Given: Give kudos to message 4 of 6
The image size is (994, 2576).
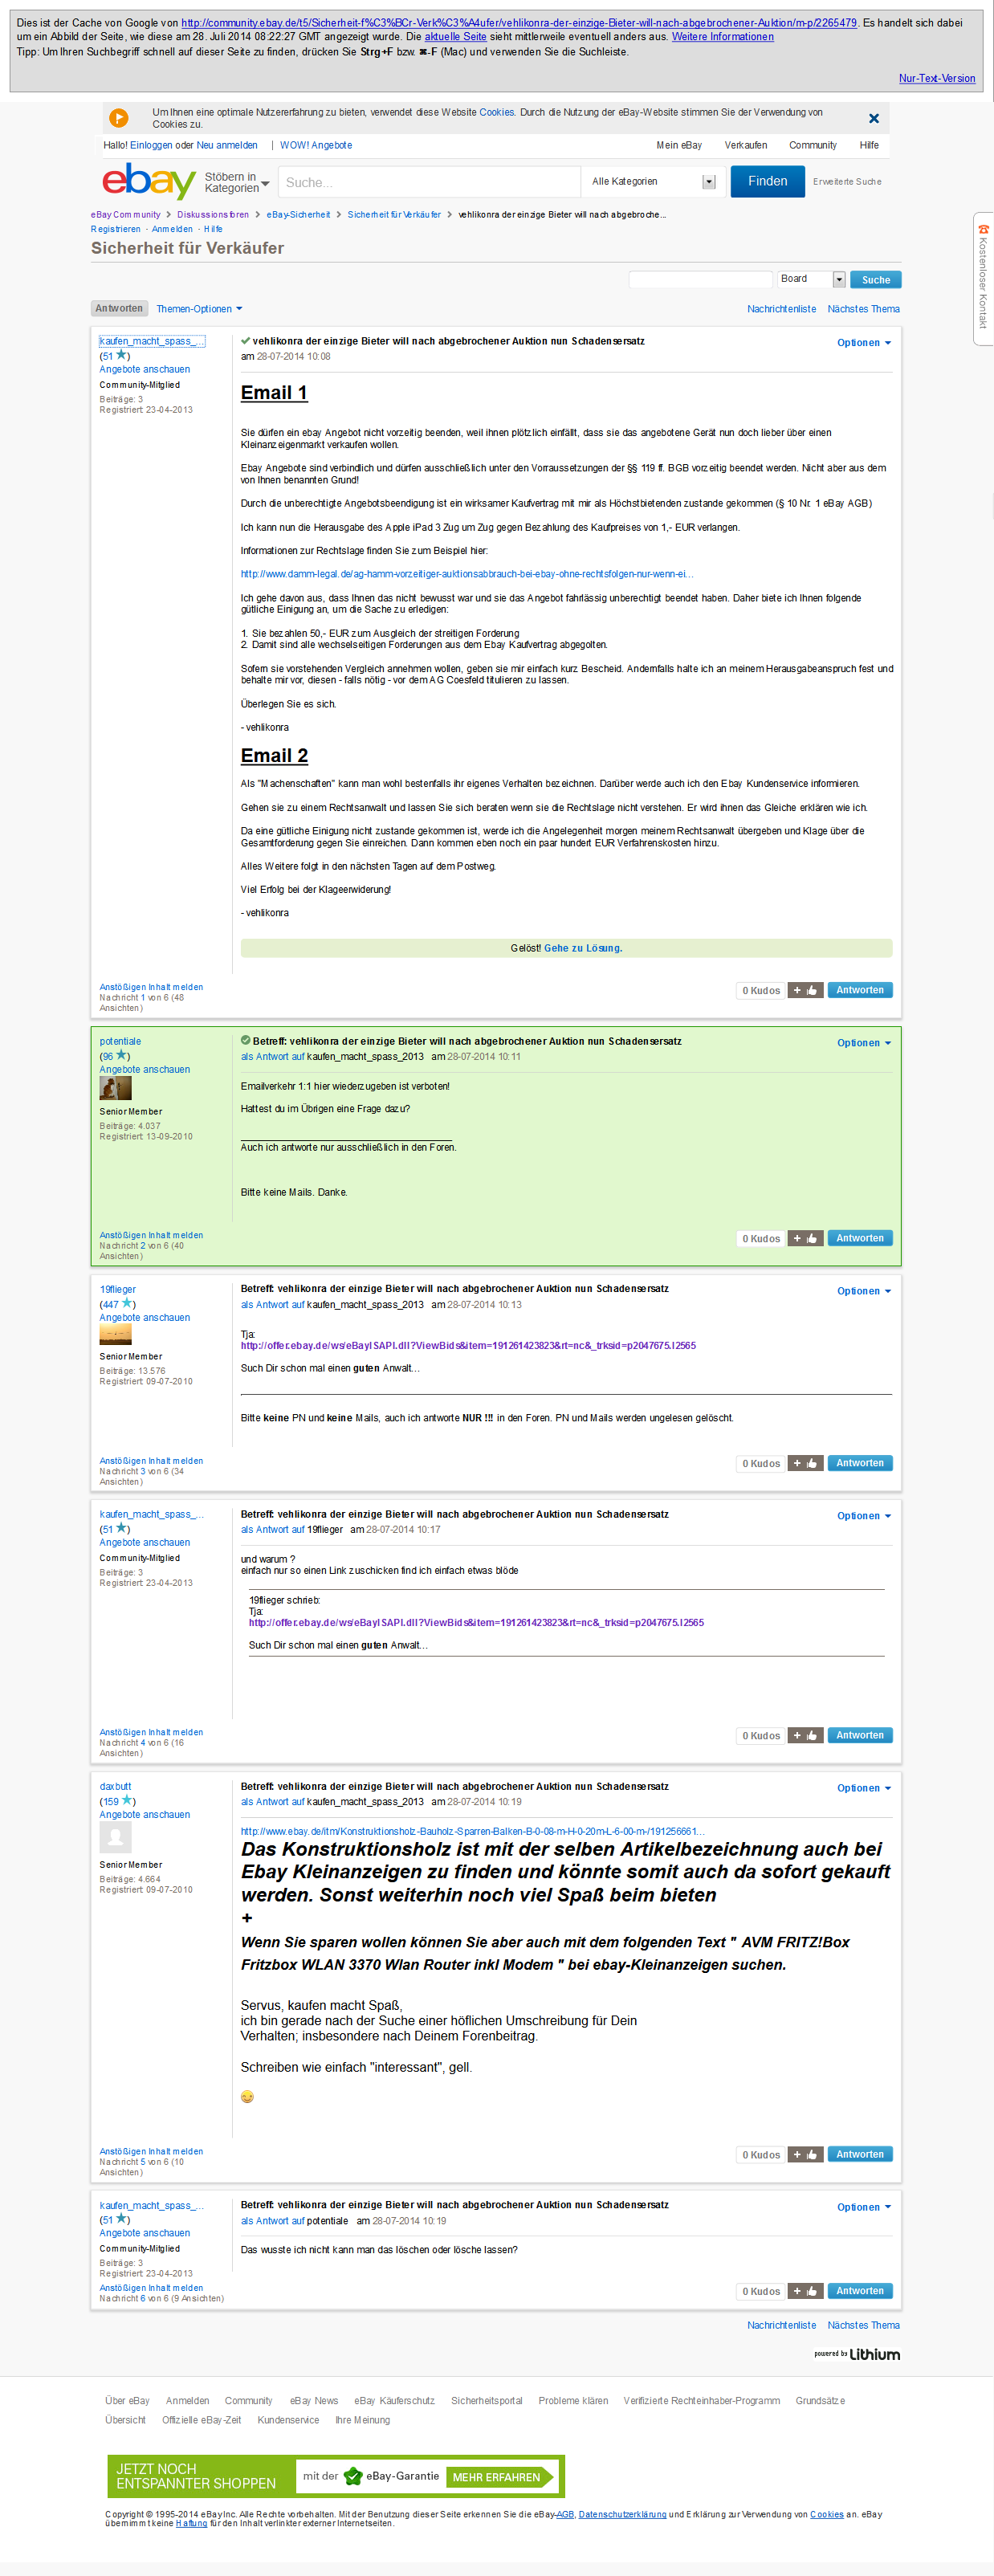Looking at the screenshot, I should [x=805, y=1735].
